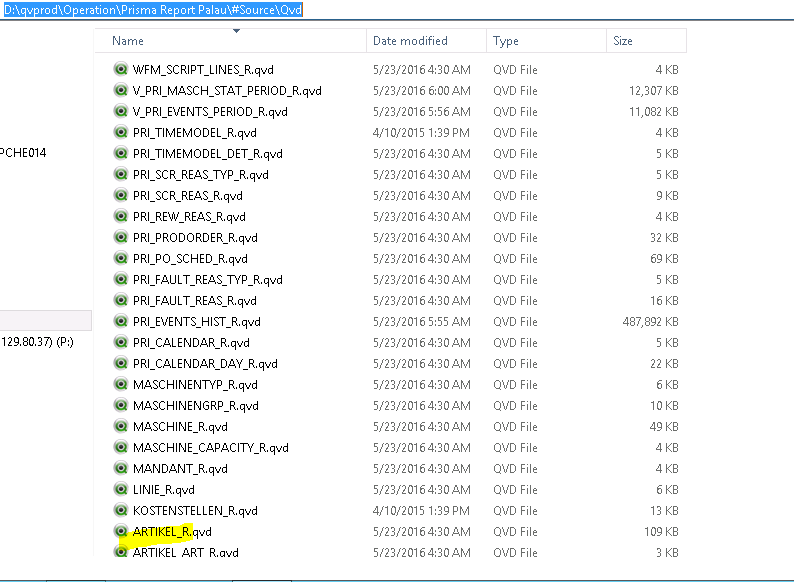Toggle sort arrow above the Name column
Image resolution: width=794 pixels, height=582 pixels.
point(236,31)
